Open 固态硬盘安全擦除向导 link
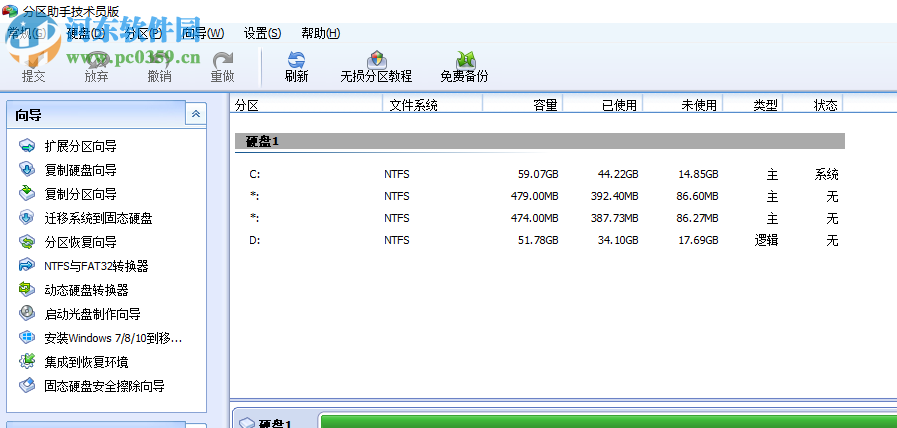Viewport: 897px width, 428px height. [104, 386]
